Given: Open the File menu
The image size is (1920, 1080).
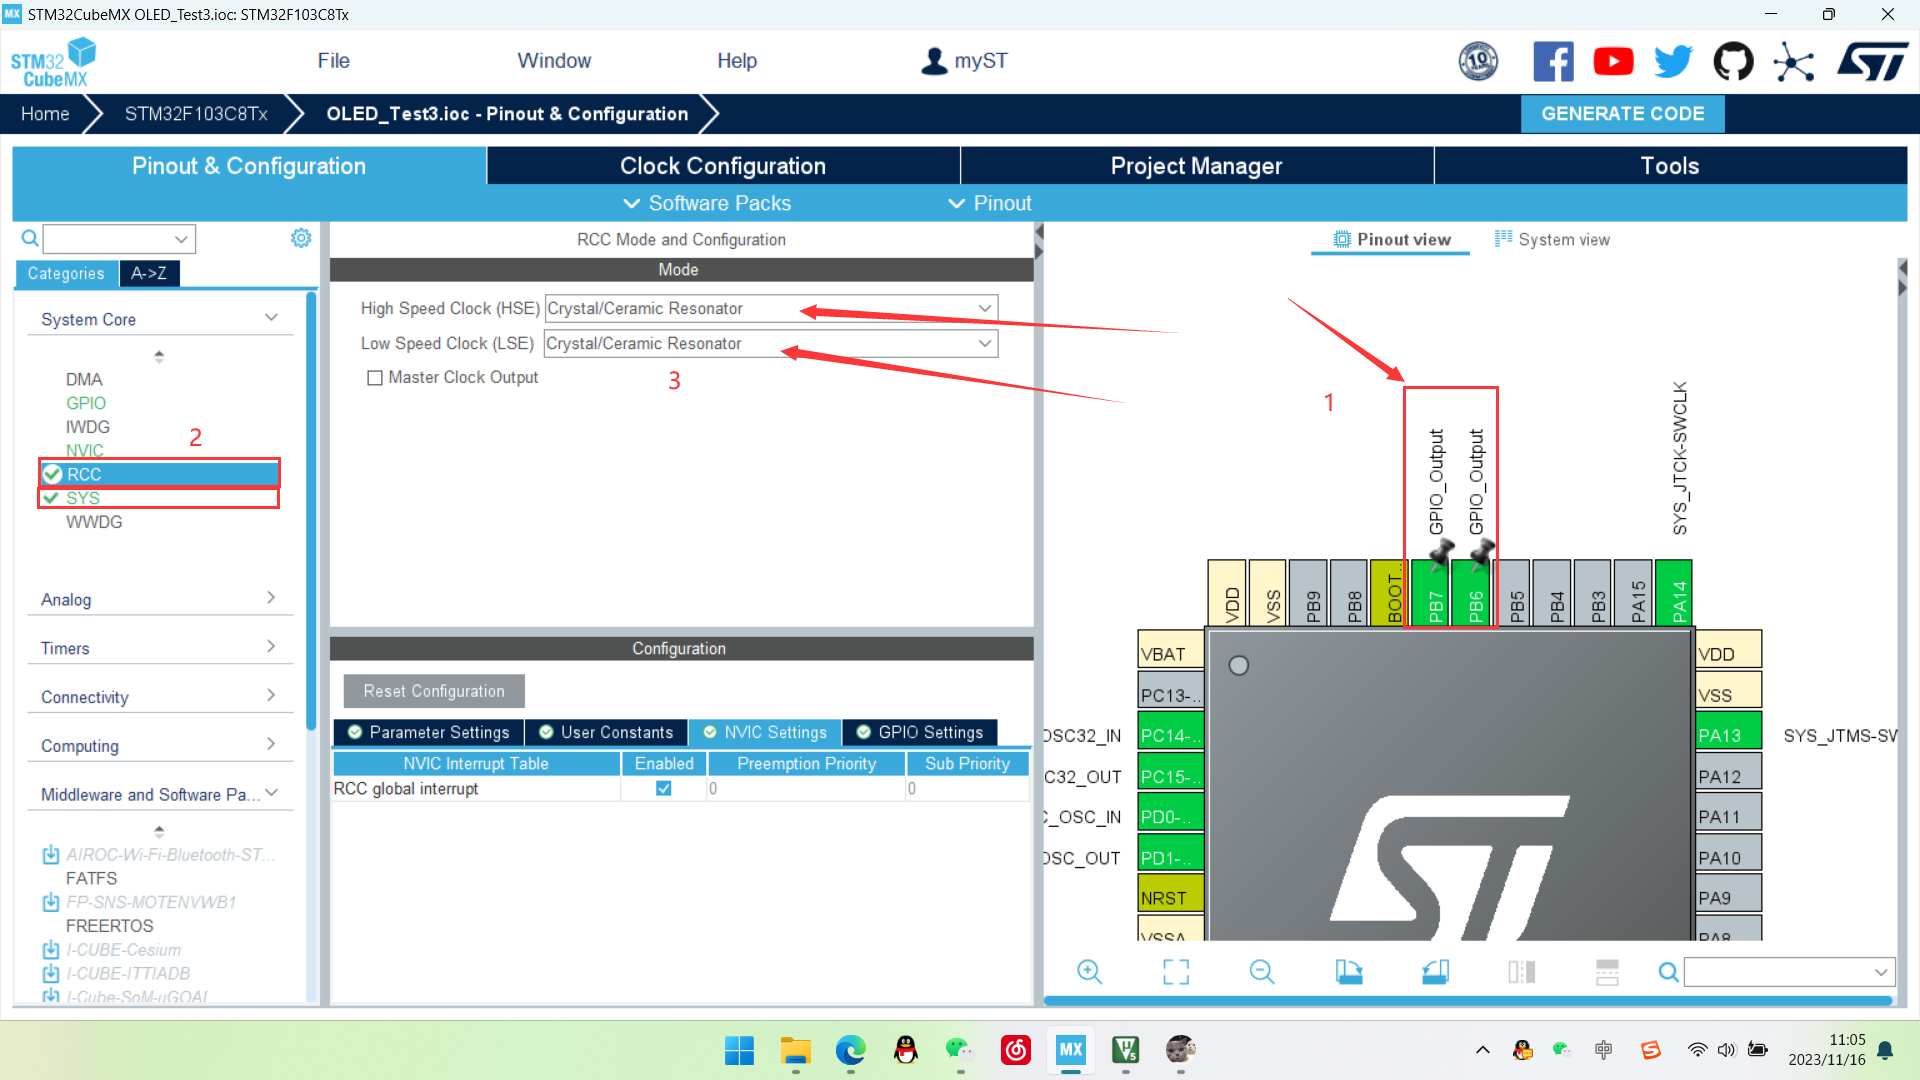Looking at the screenshot, I should coord(333,61).
